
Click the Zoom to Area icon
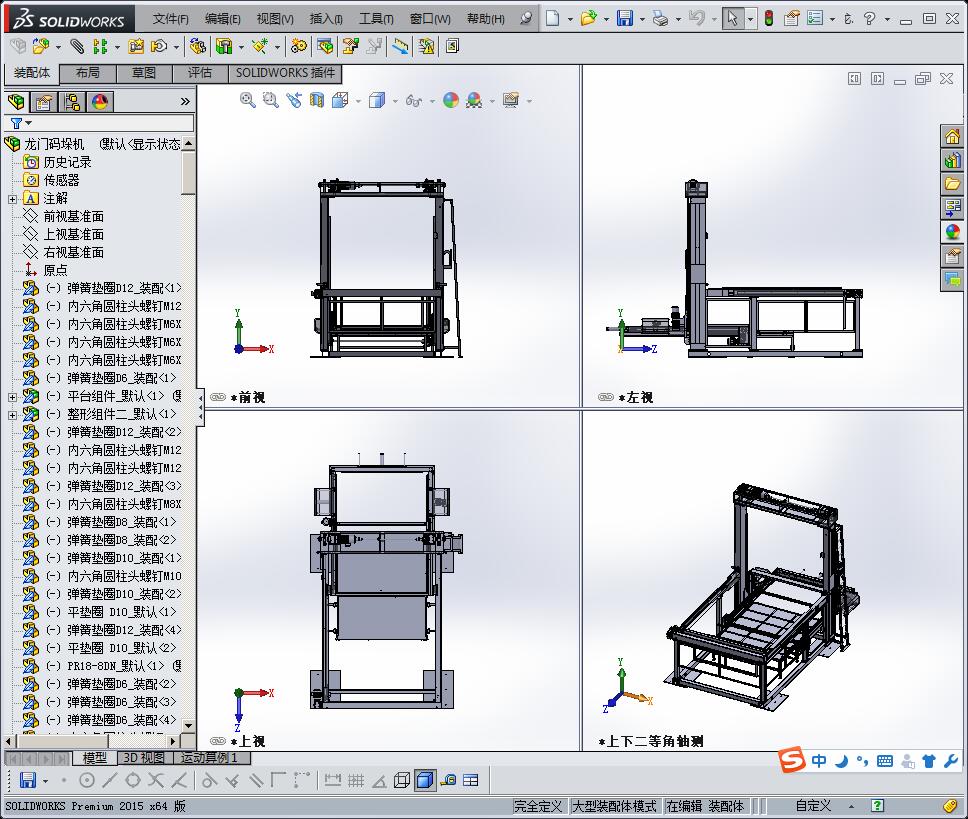(x=270, y=100)
